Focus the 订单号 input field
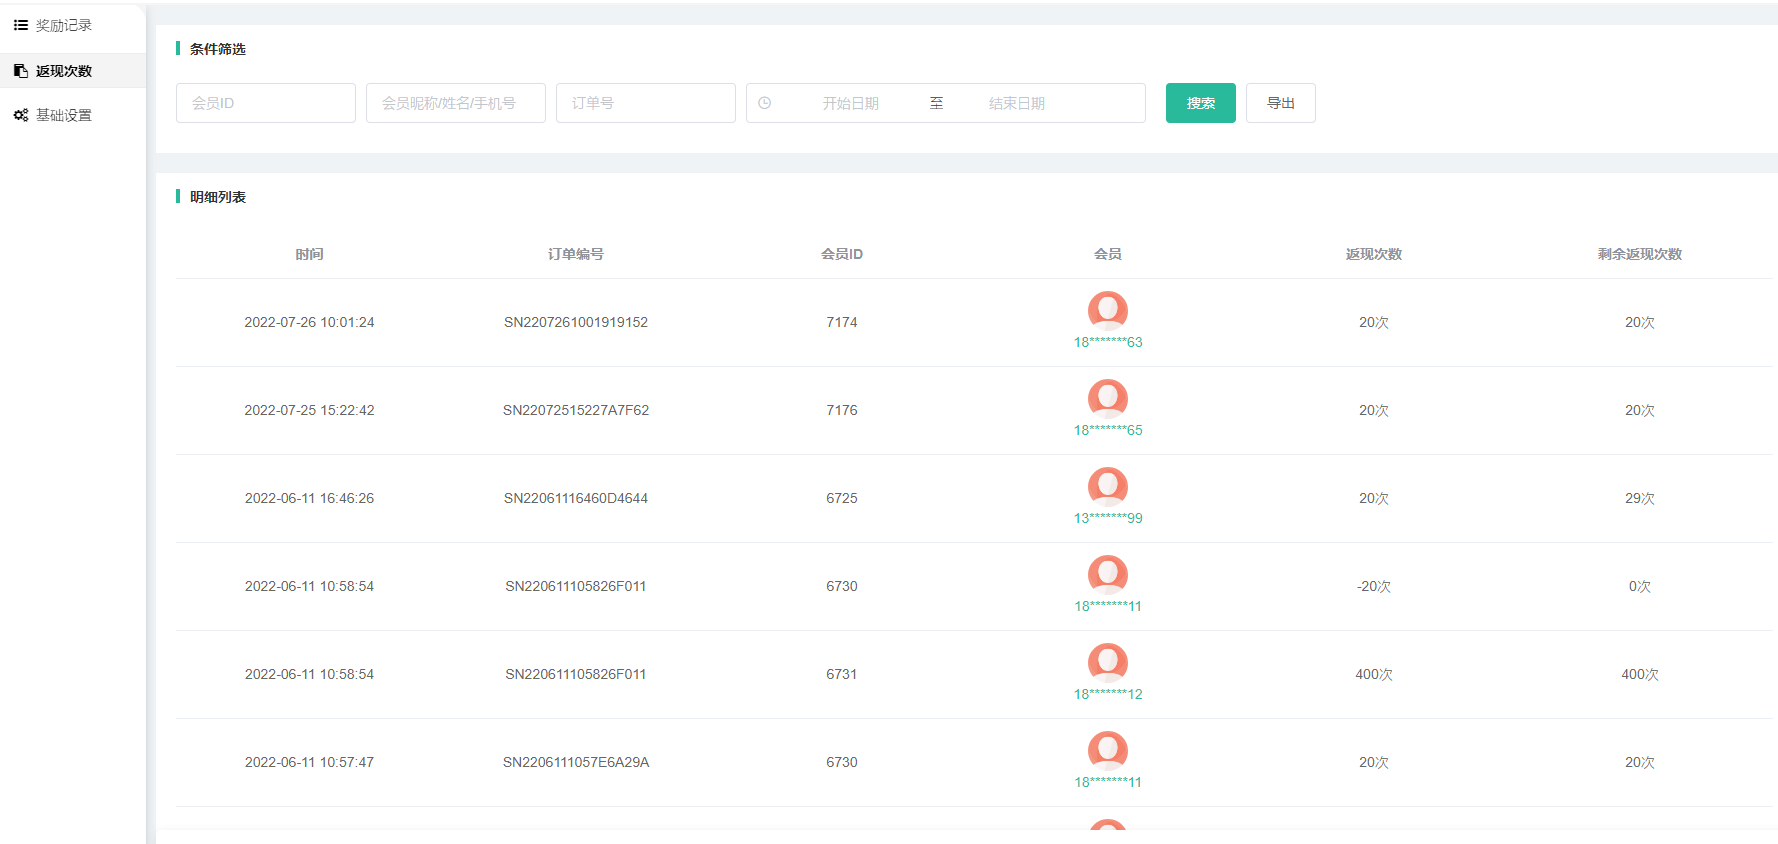Screen dimensions: 1778x844 [646, 103]
